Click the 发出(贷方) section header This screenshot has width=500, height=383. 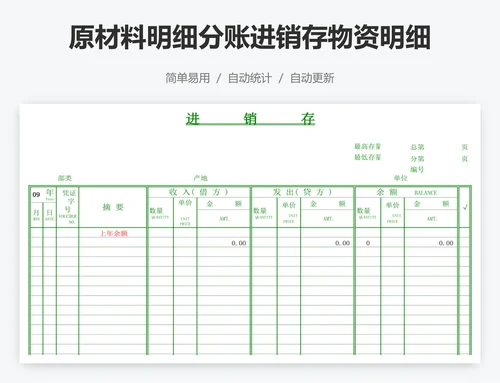point(302,192)
